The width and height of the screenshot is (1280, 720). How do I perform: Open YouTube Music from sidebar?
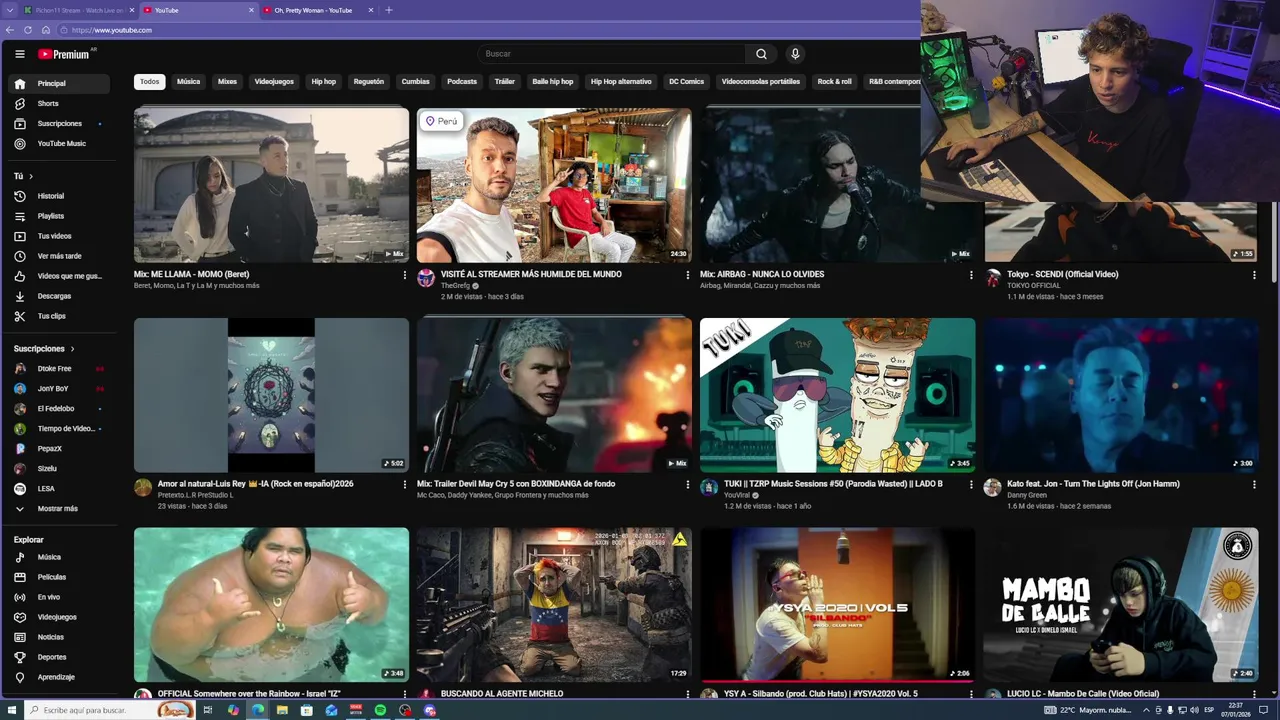click(x=60, y=144)
